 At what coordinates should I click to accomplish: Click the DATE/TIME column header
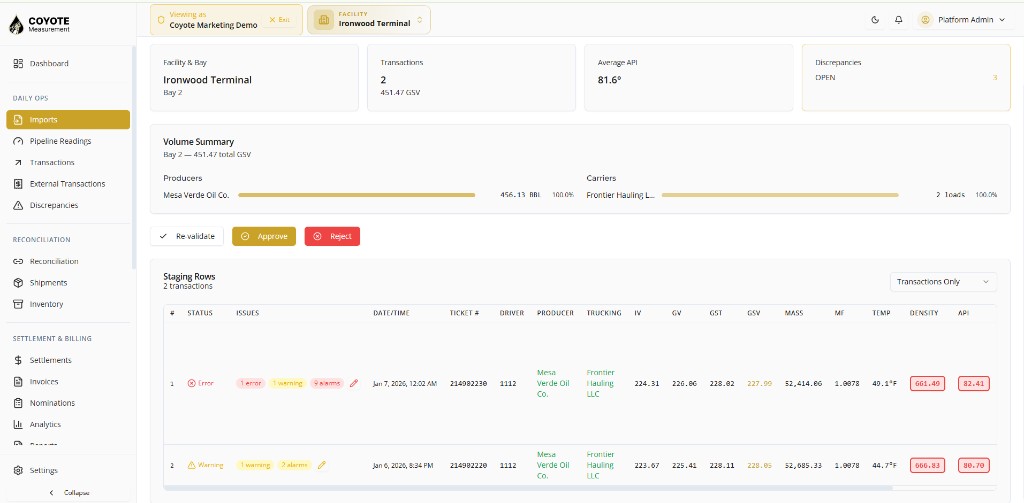tap(391, 313)
